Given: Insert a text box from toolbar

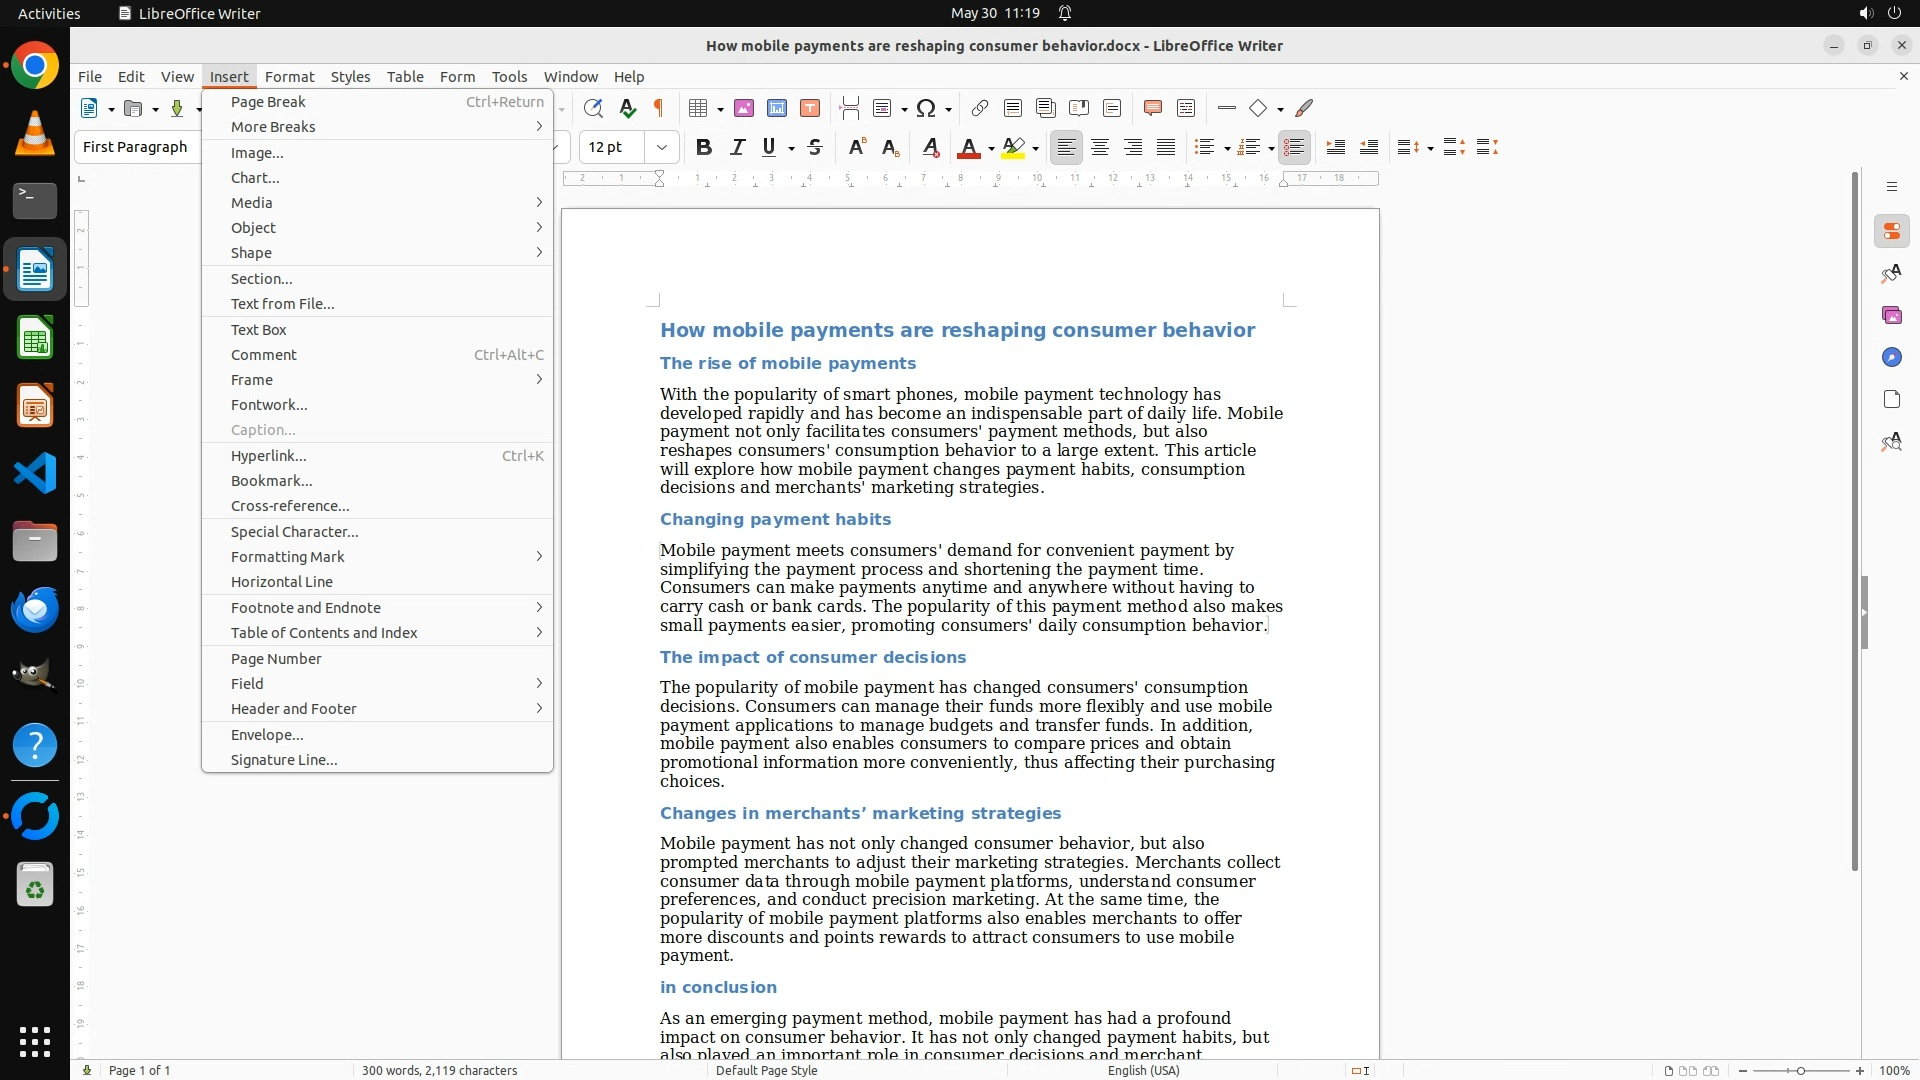Looking at the screenshot, I should (x=810, y=108).
